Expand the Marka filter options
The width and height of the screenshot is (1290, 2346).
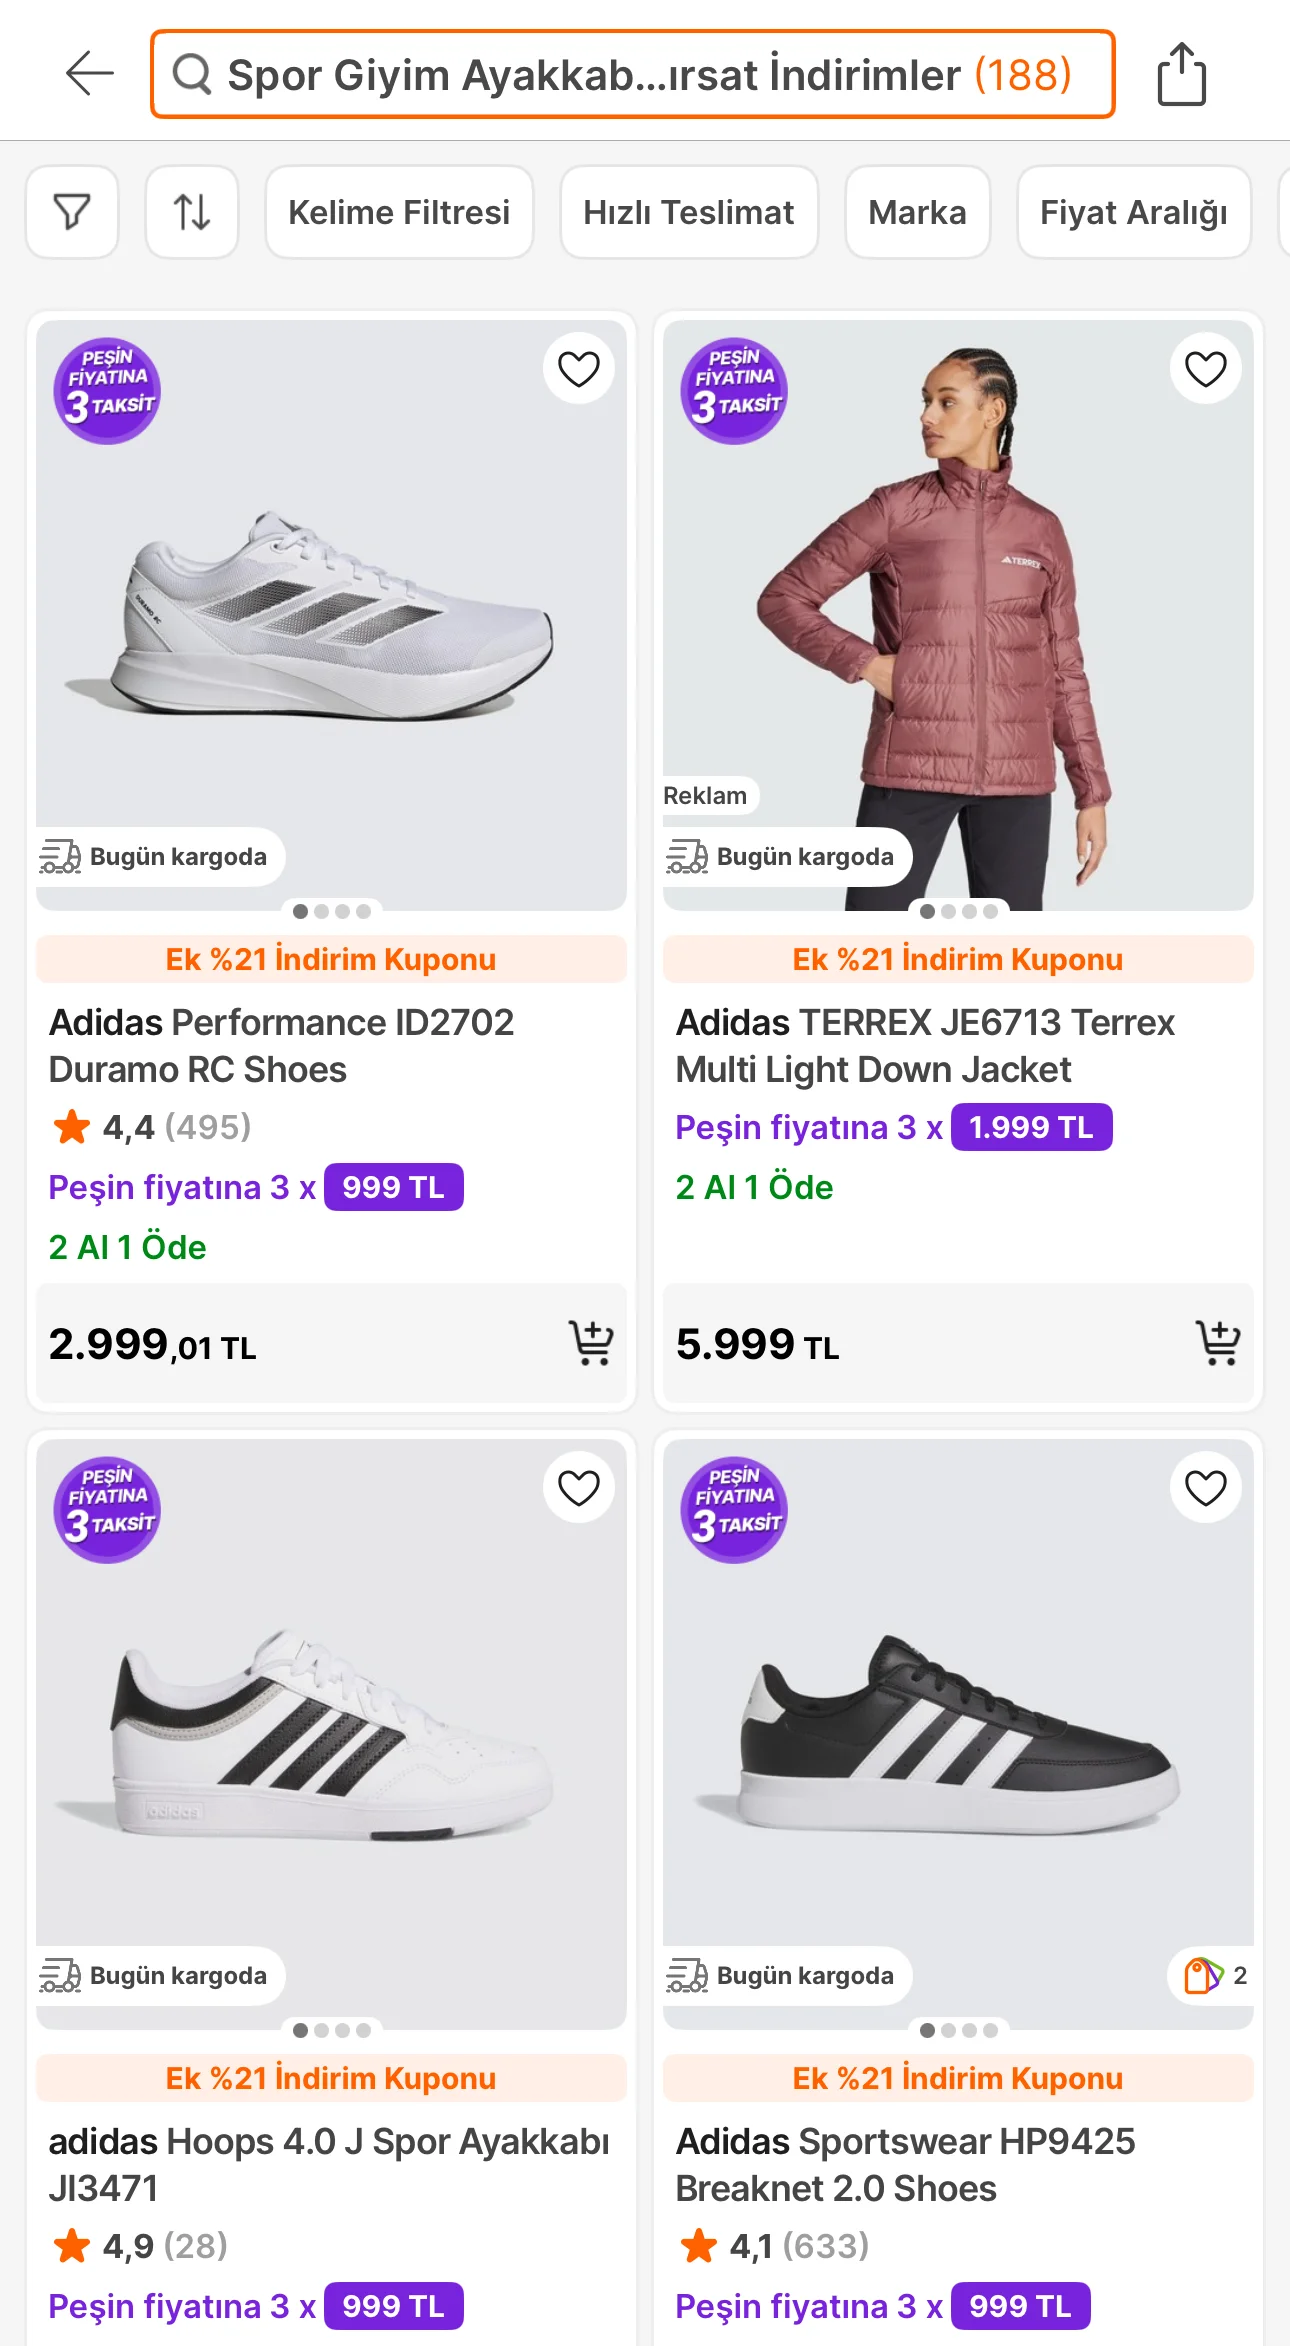pos(917,212)
